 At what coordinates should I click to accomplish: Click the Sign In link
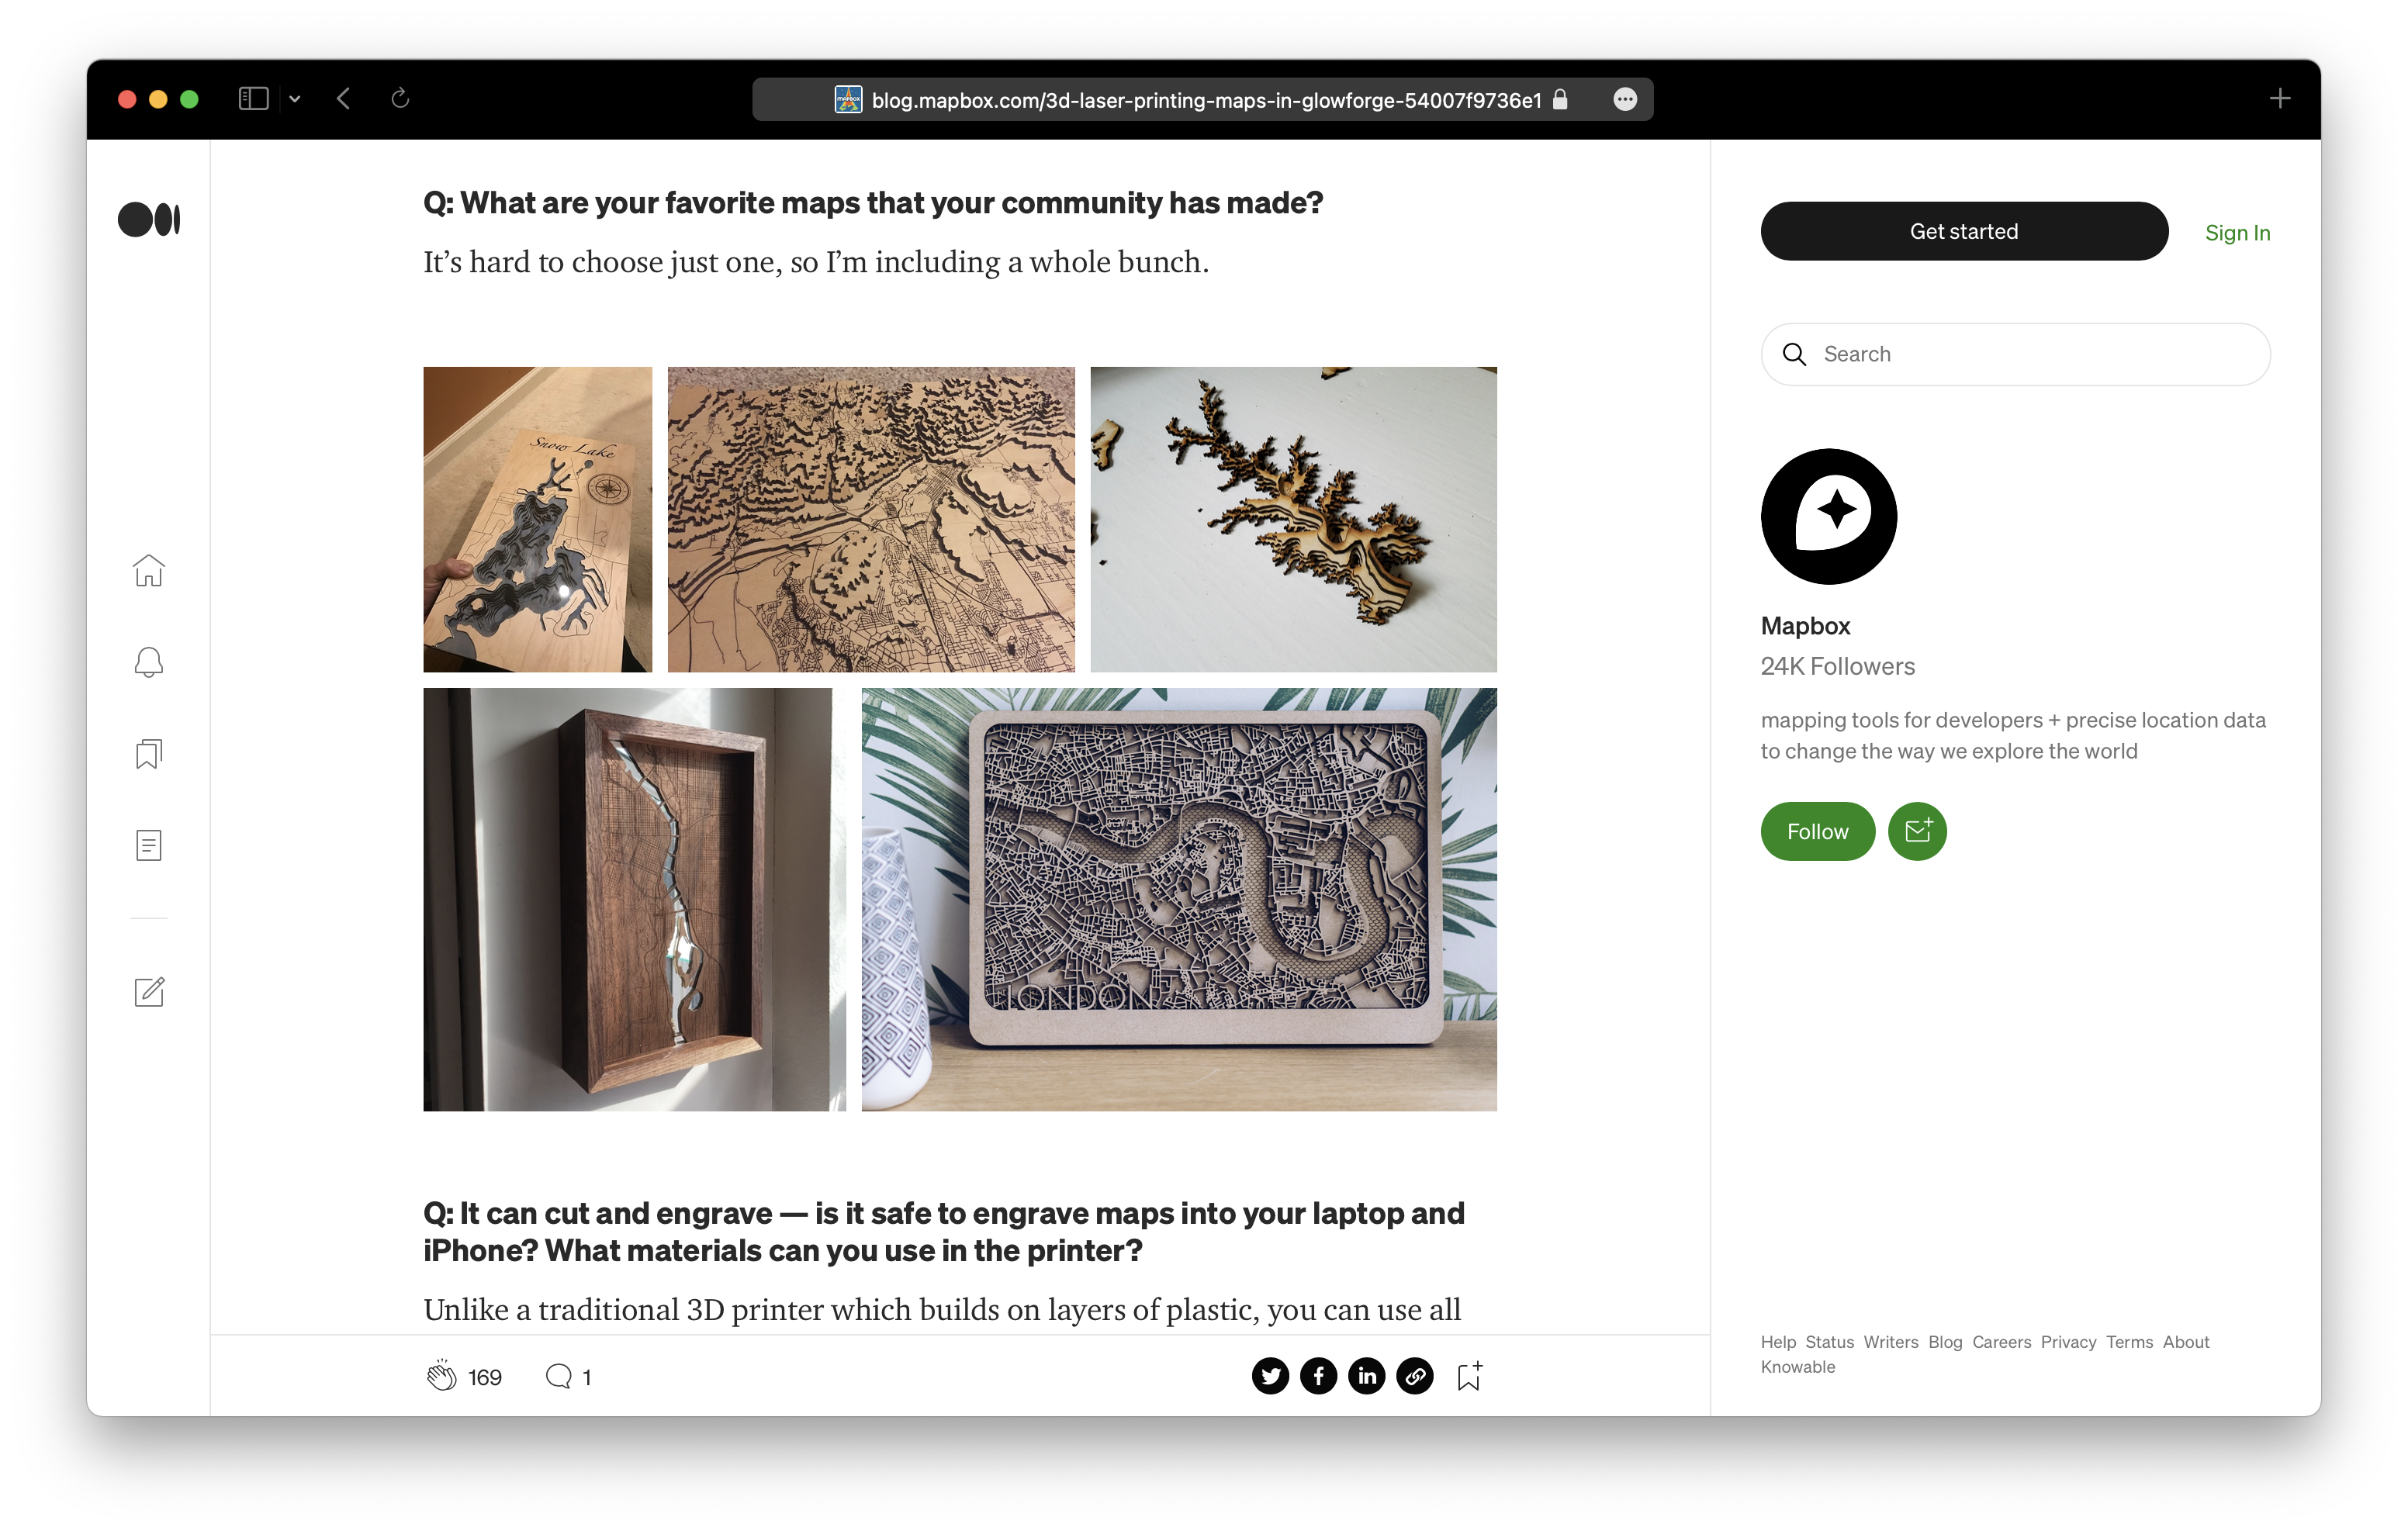click(2237, 233)
